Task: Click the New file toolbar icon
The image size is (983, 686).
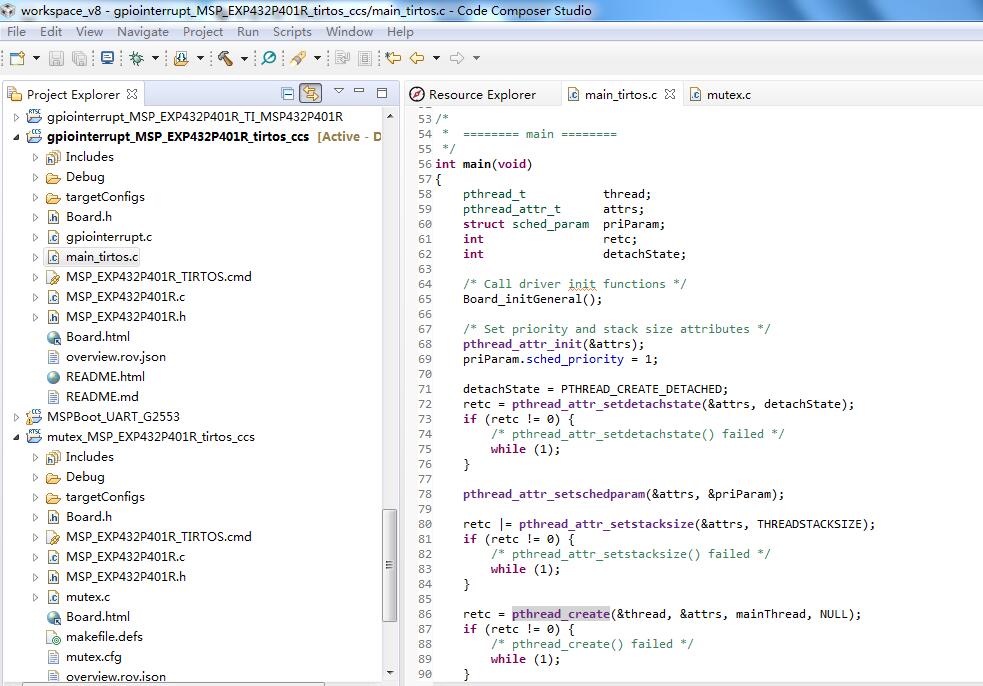Action: tap(17, 58)
